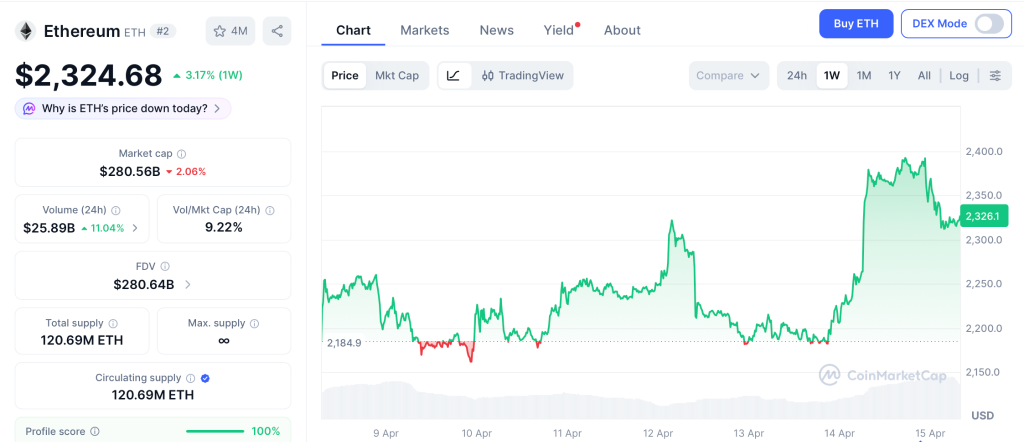The width and height of the screenshot is (1024, 442).
Task: Click the Ethereum diamond logo icon
Action: 26,31
